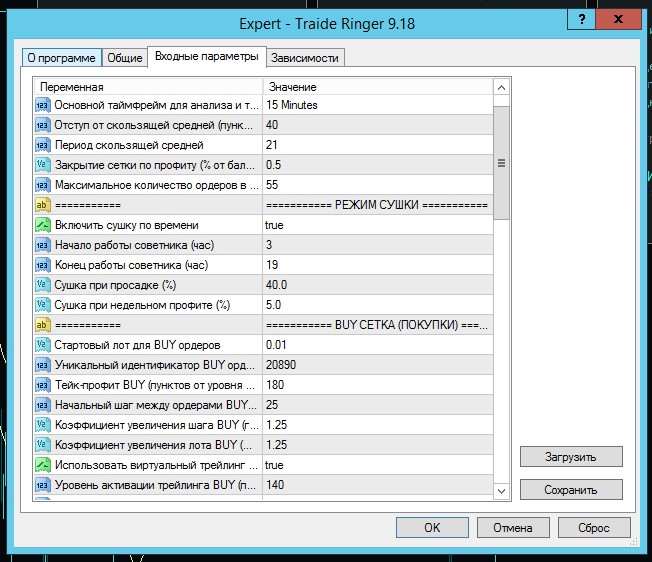The width and height of the screenshot is (652, 562).
Task: Click the value 5.0 of Сушка при недельном профите
Action: click(x=274, y=305)
